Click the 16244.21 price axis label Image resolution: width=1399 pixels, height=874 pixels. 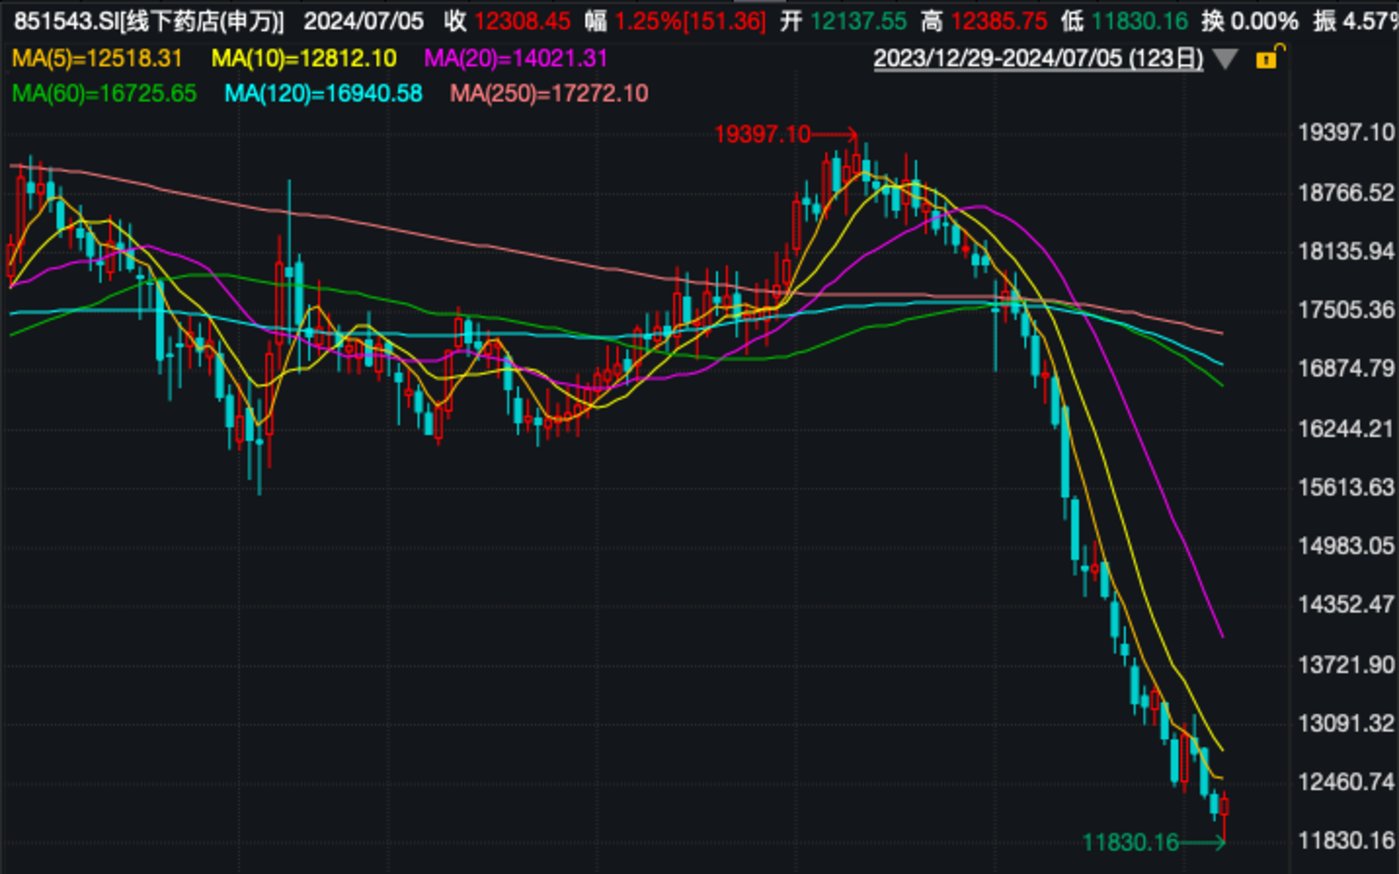point(1345,428)
